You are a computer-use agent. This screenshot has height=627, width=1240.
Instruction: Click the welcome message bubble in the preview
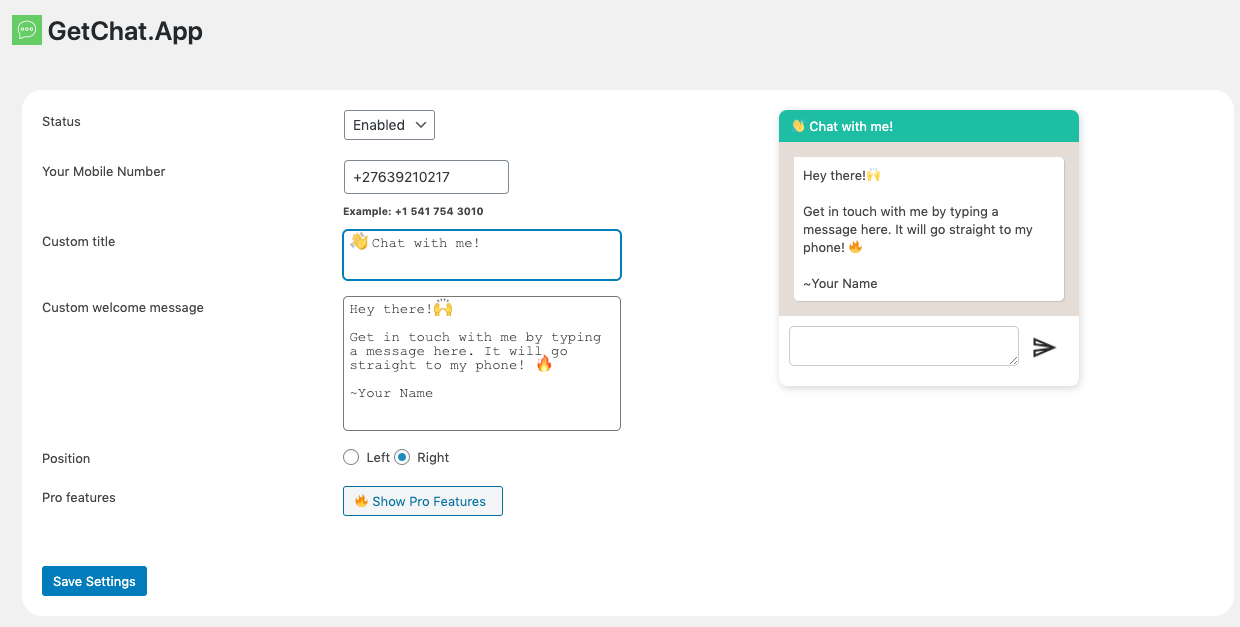pyautogui.click(x=929, y=229)
